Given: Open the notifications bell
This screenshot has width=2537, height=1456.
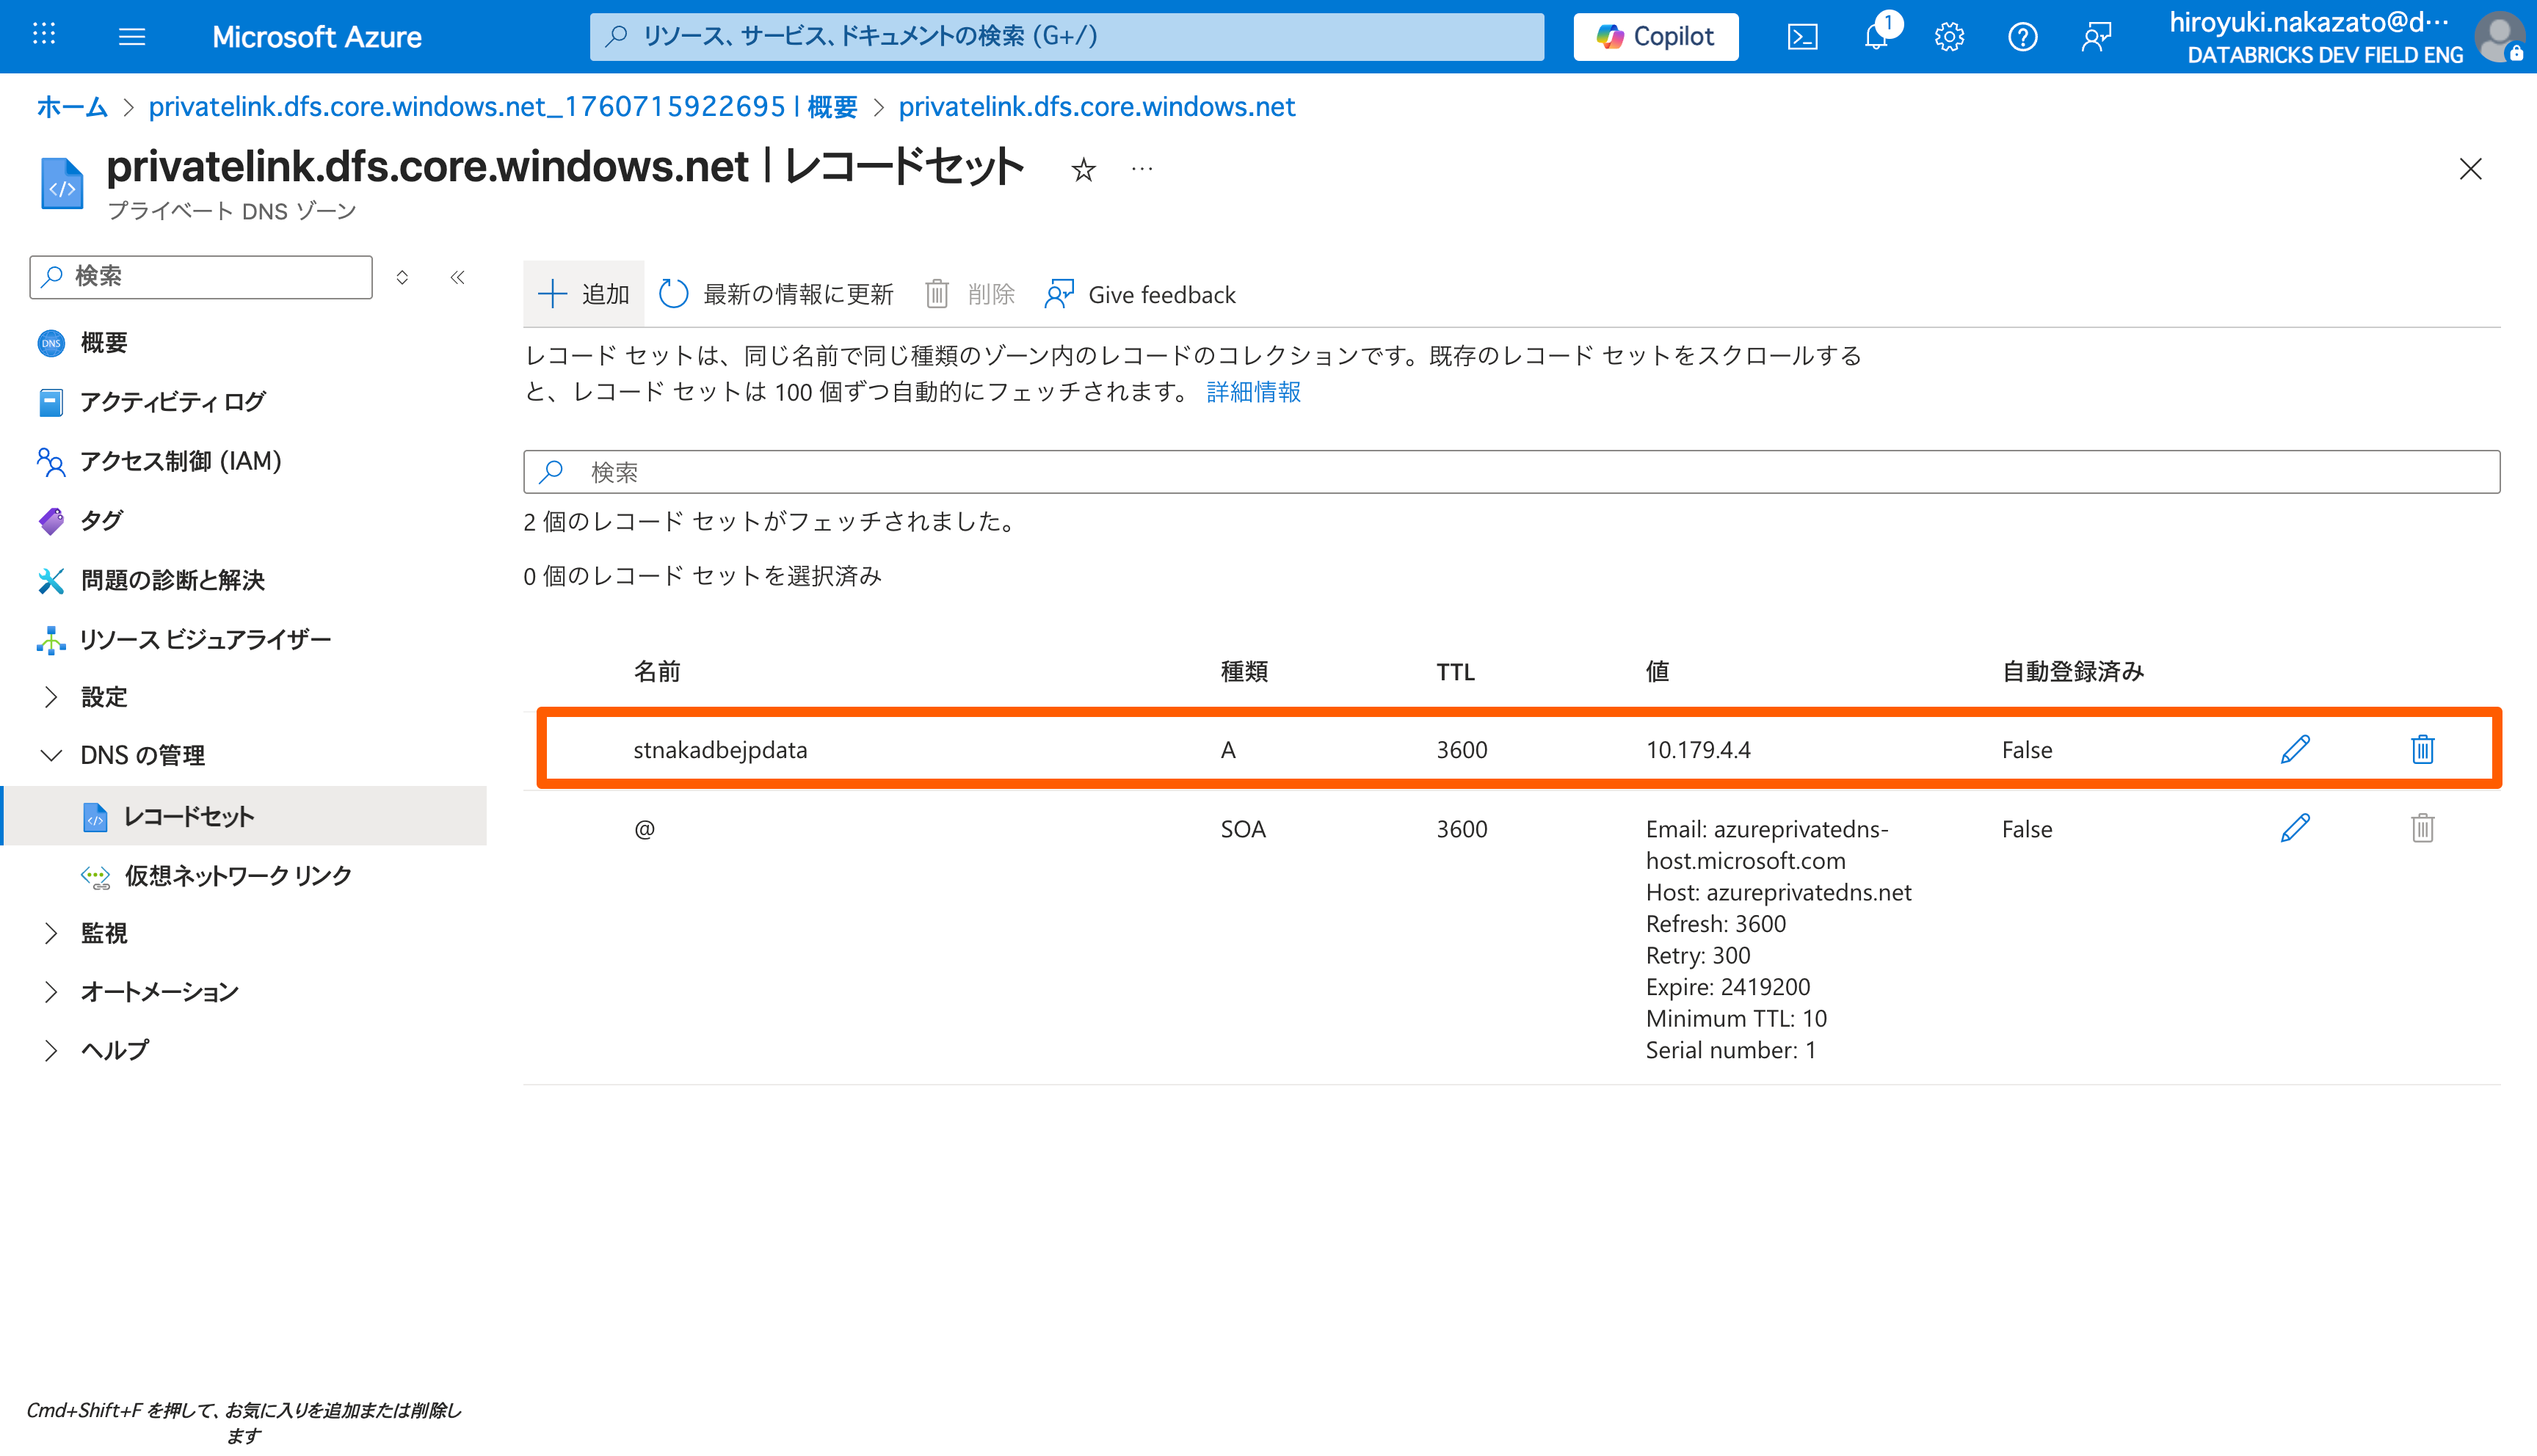Looking at the screenshot, I should coord(1876,37).
